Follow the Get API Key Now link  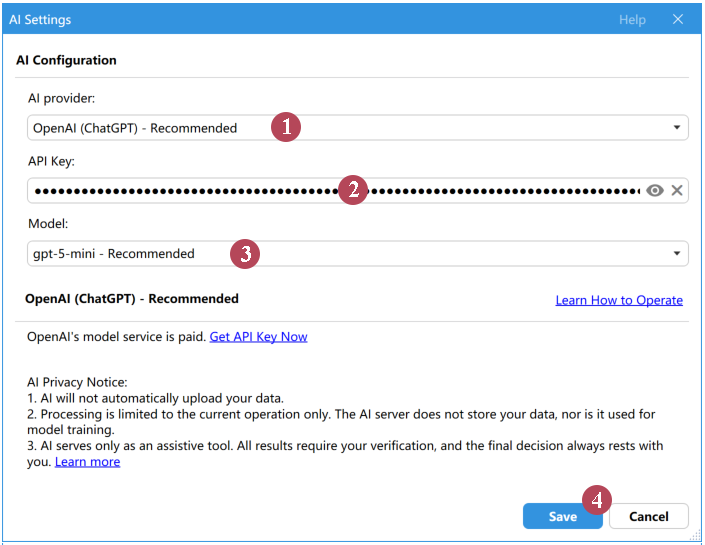259,337
